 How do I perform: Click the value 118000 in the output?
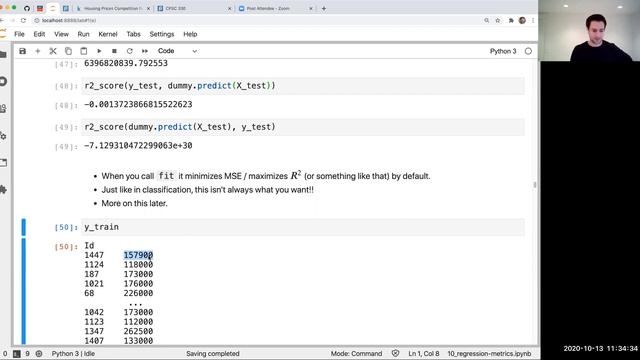138,264
